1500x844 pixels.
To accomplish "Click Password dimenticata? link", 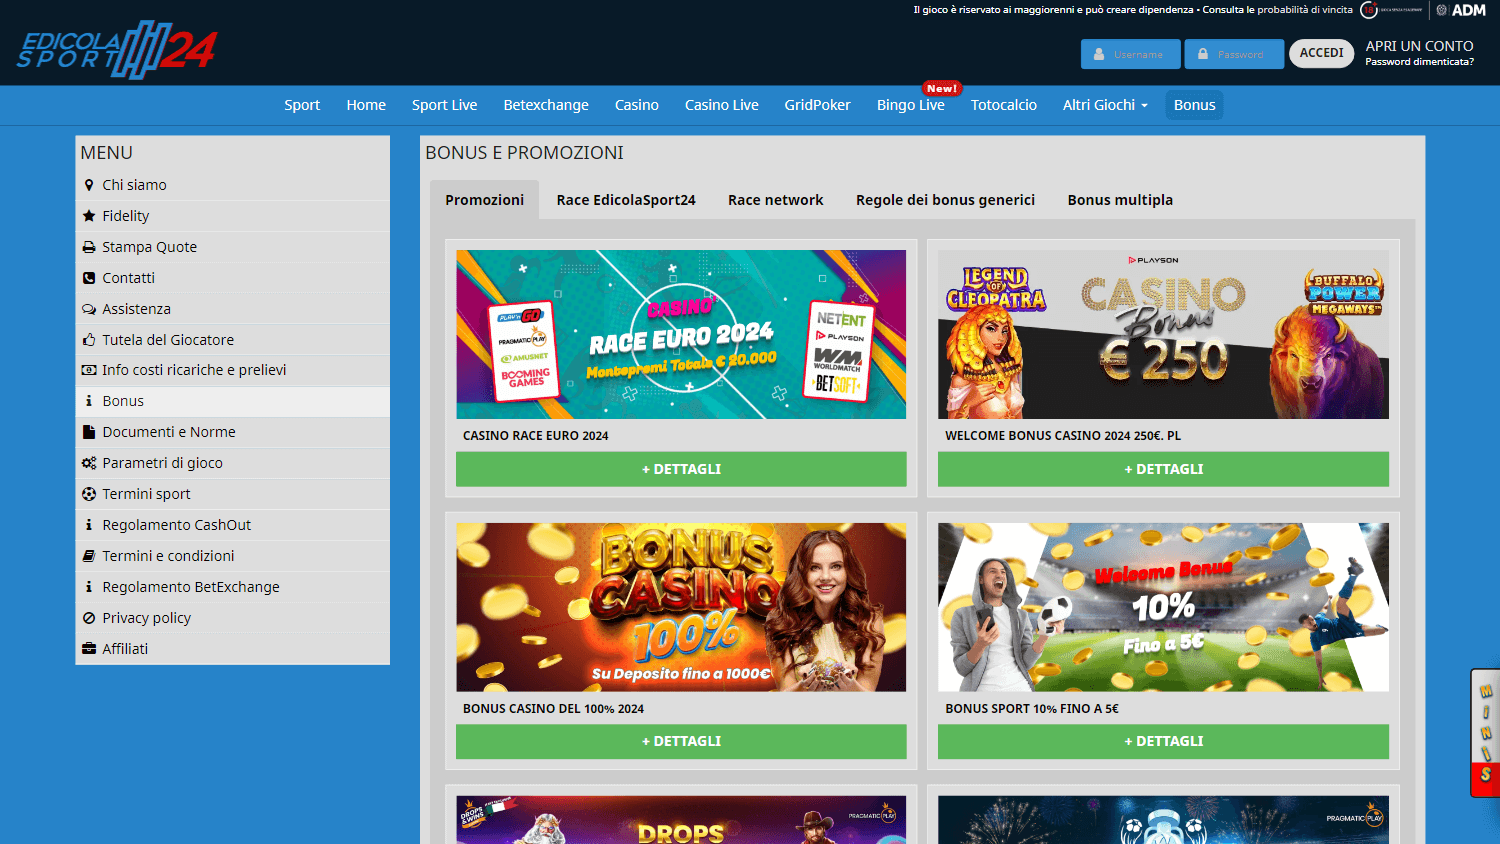I will 1419,62.
